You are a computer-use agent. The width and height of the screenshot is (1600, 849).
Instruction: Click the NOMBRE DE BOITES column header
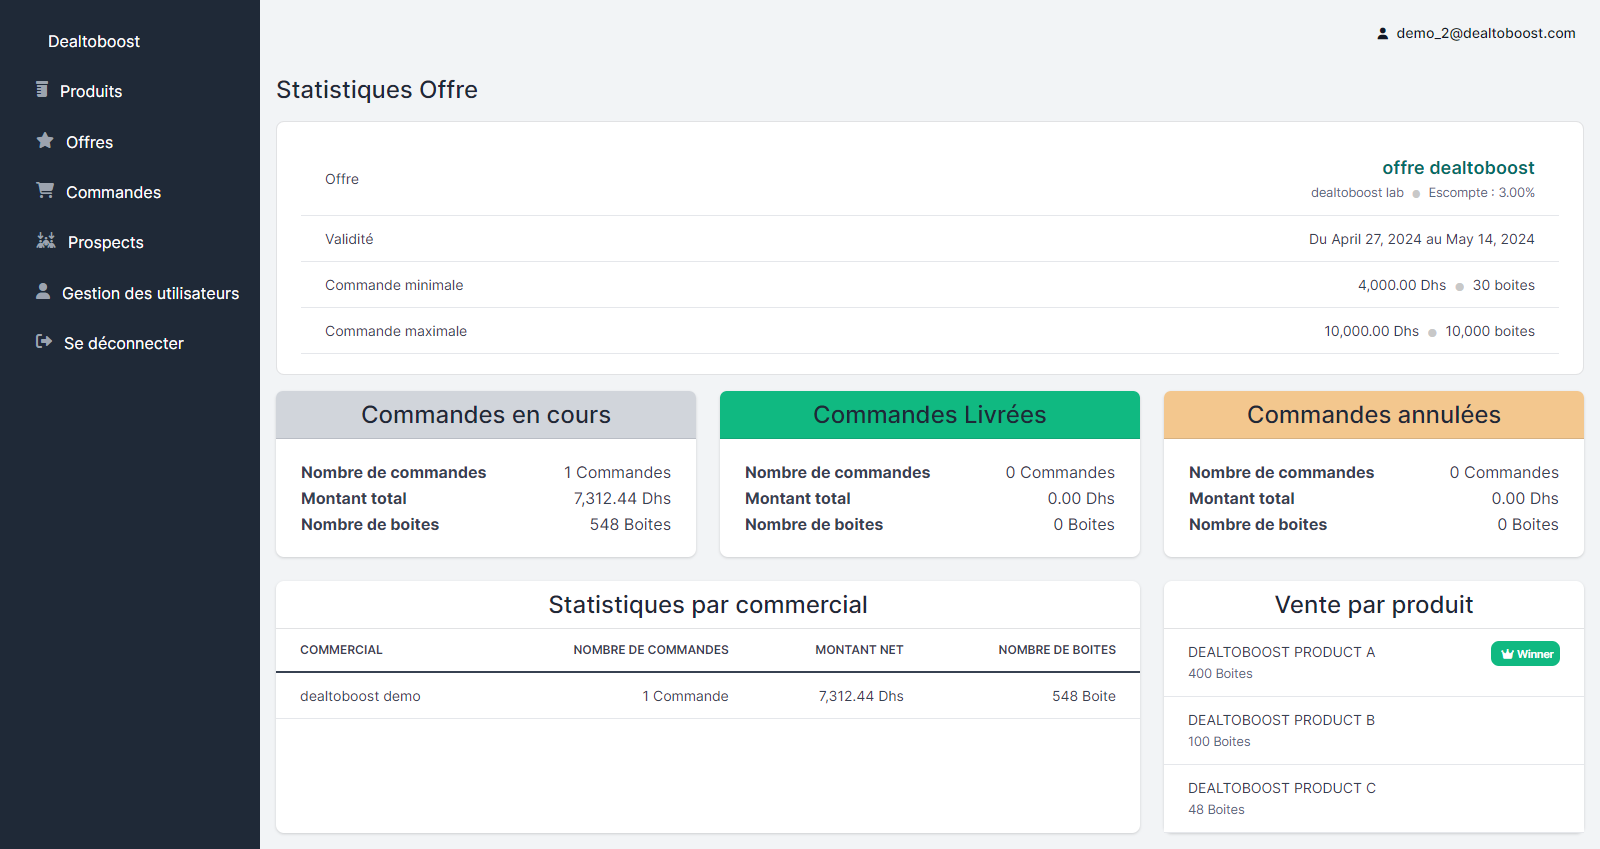1057,650
